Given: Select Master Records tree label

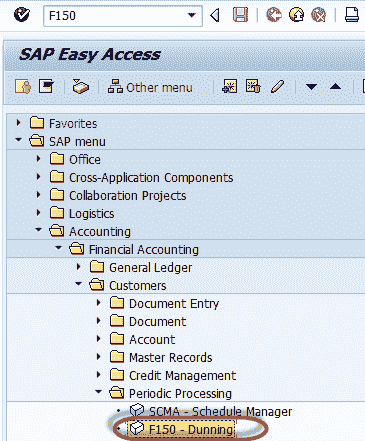Looking at the screenshot, I should [171, 358].
